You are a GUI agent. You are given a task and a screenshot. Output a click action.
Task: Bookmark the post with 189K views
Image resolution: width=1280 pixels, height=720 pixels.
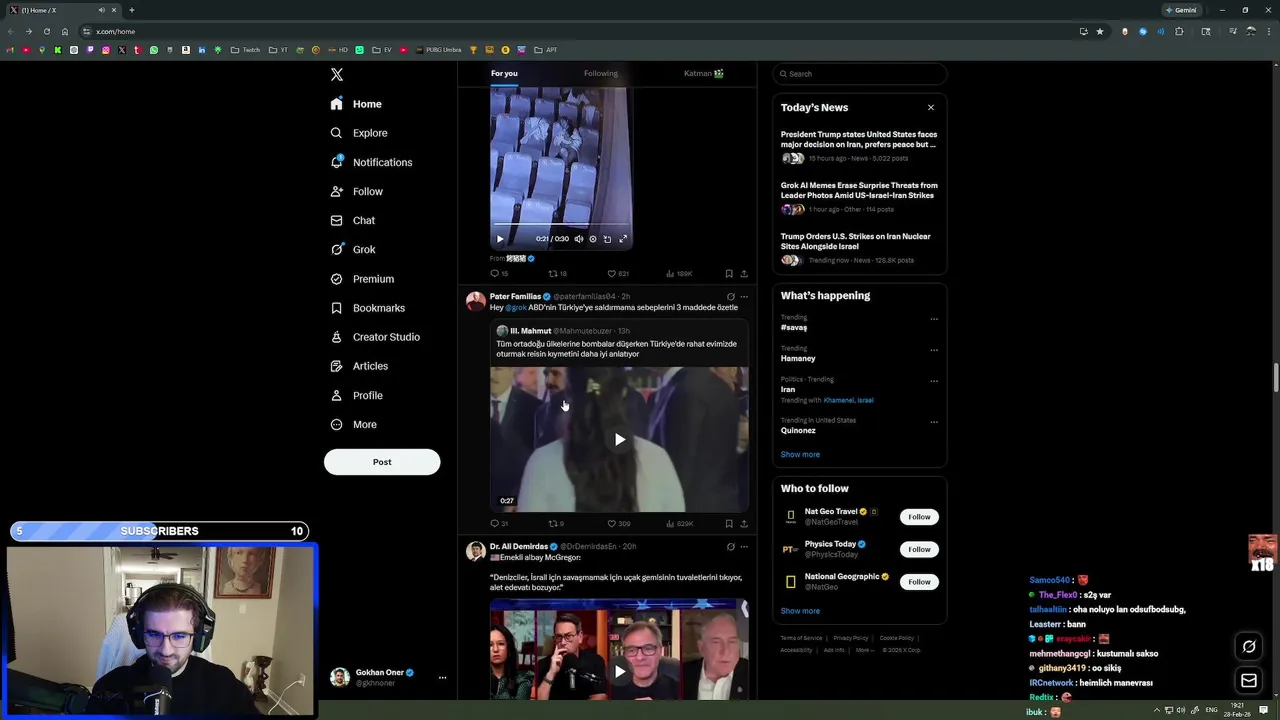[x=729, y=273]
